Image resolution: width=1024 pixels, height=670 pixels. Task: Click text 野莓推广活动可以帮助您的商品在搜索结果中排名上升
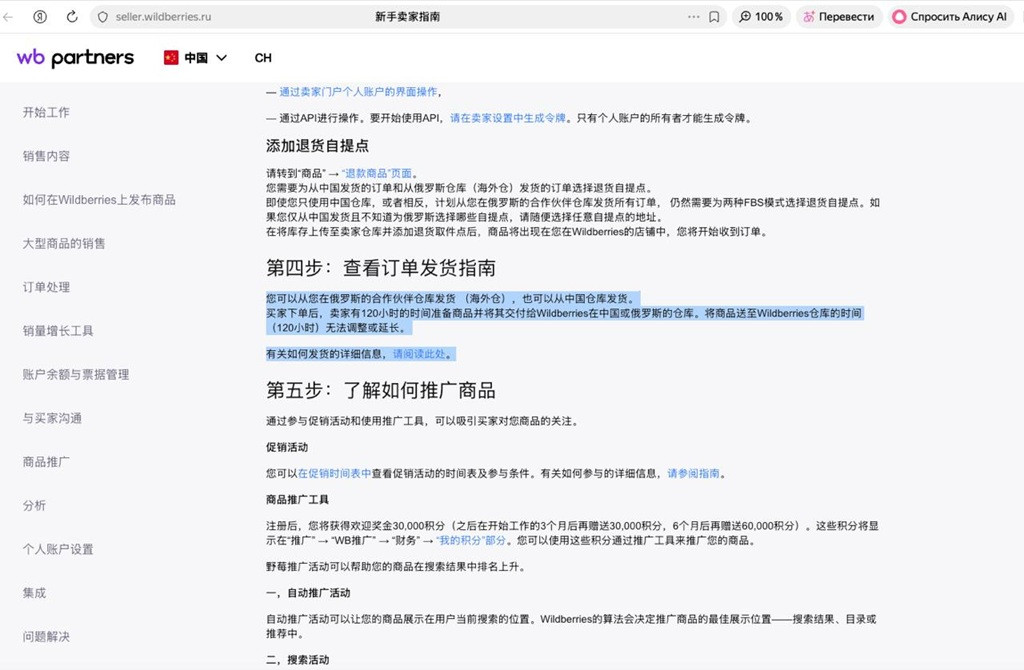(x=394, y=567)
